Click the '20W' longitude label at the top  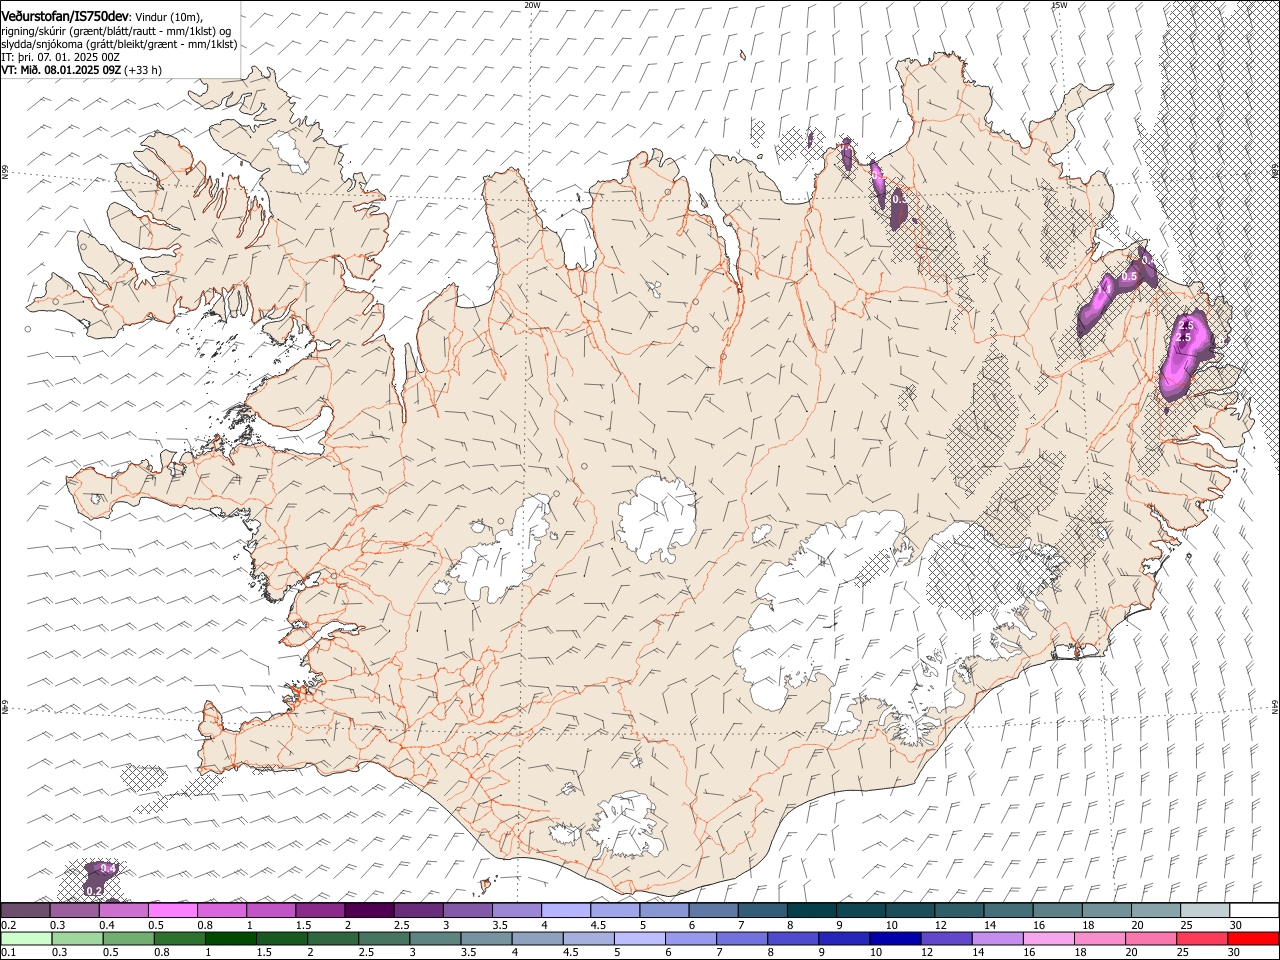coord(532,5)
